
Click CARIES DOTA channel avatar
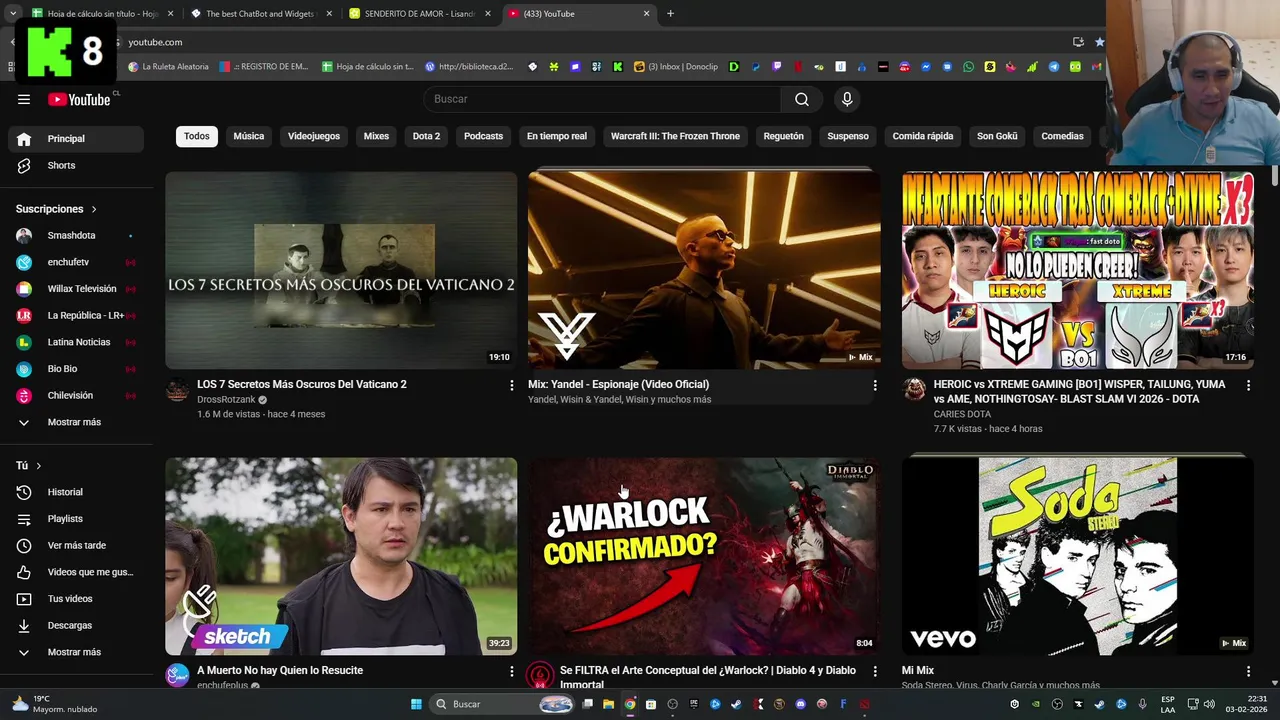pyautogui.click(x=914, y=390)
